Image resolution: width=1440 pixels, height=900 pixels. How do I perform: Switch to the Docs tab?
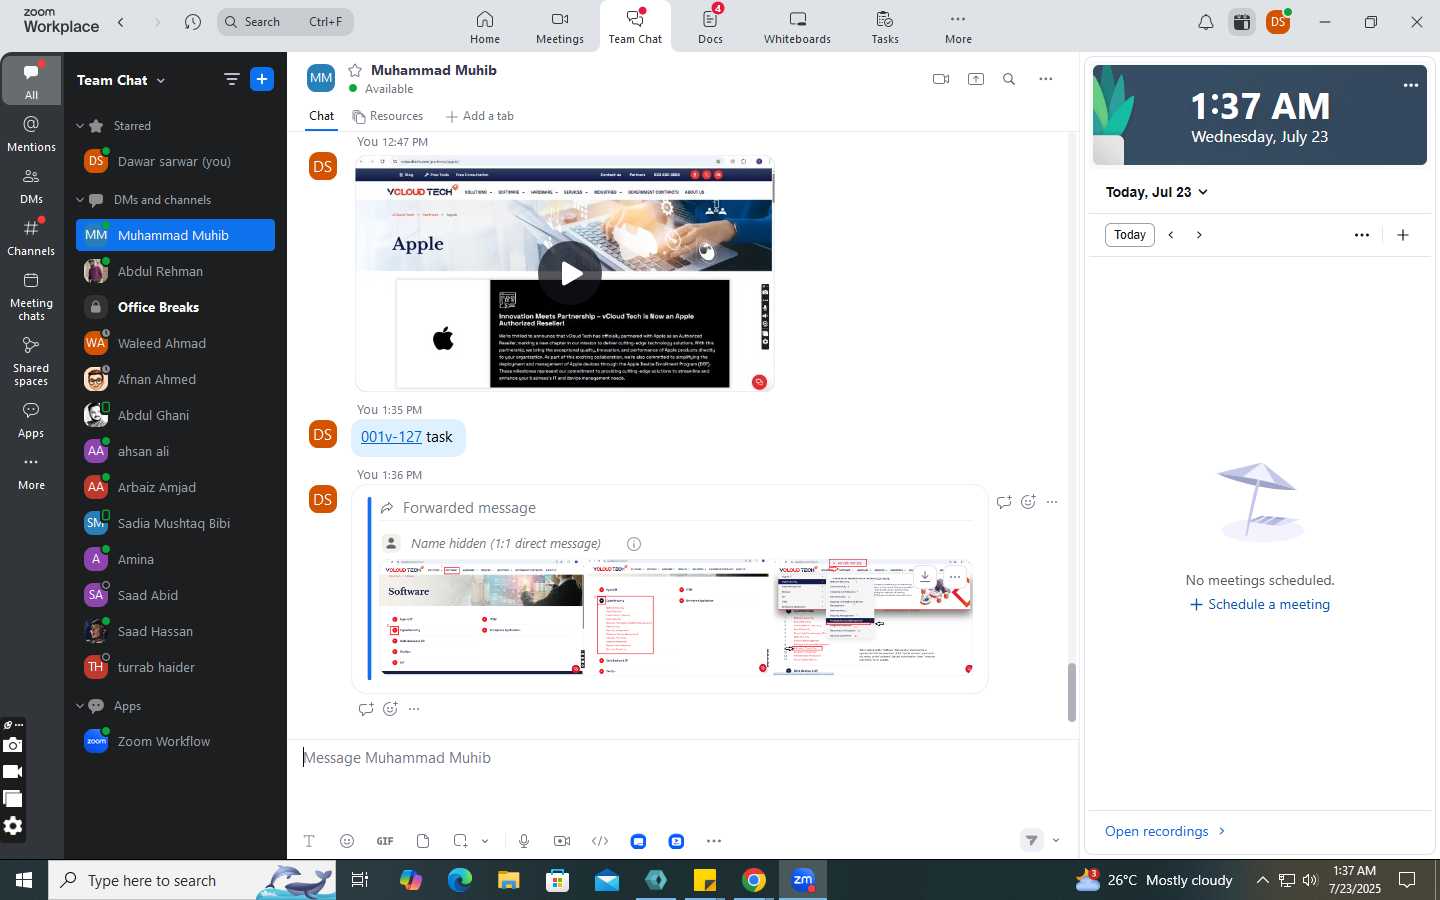[711, 27]
